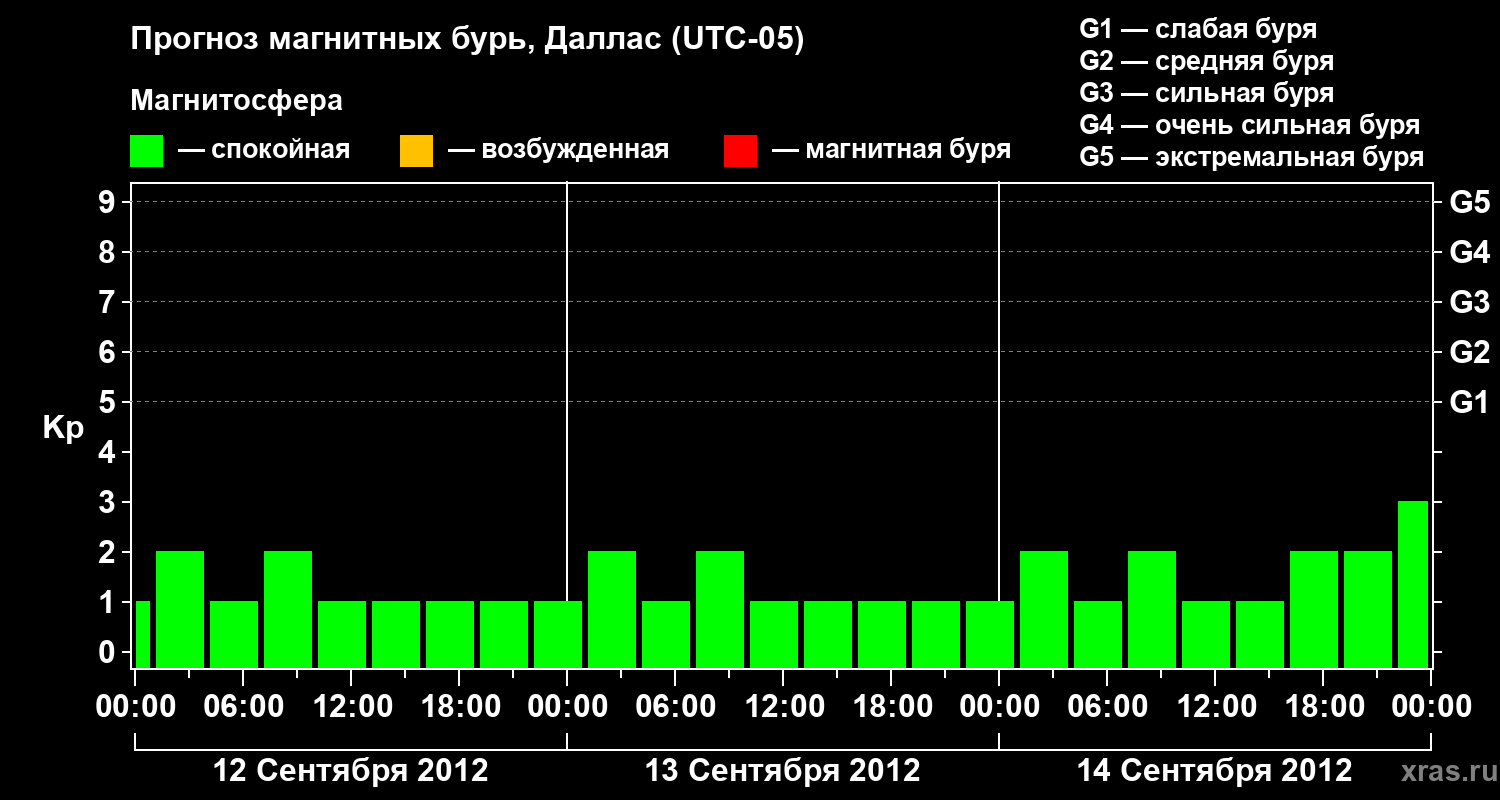The image size is (1500, 800).
Task: Click the Kp 1 bar starting at 12:00 on 13 Сентября
Action: 774,634
